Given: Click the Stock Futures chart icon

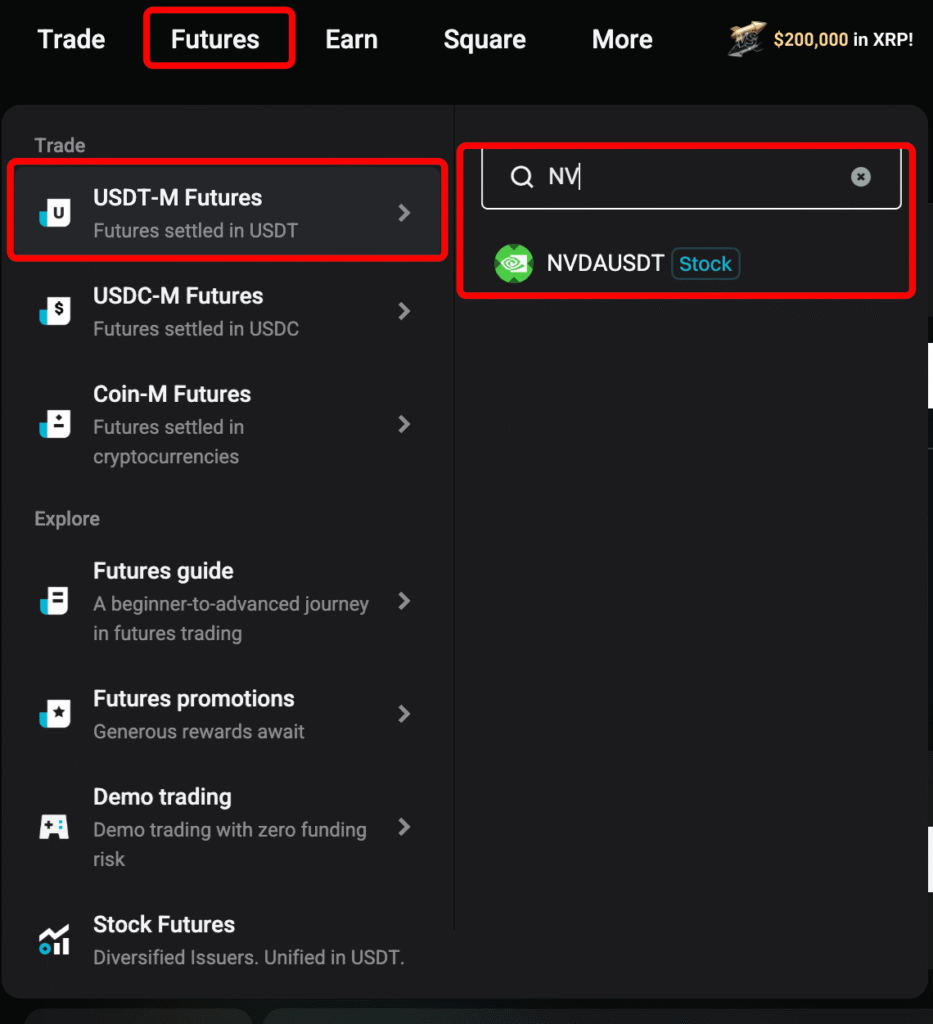Looking at the screenshot, I should point(54,940).
